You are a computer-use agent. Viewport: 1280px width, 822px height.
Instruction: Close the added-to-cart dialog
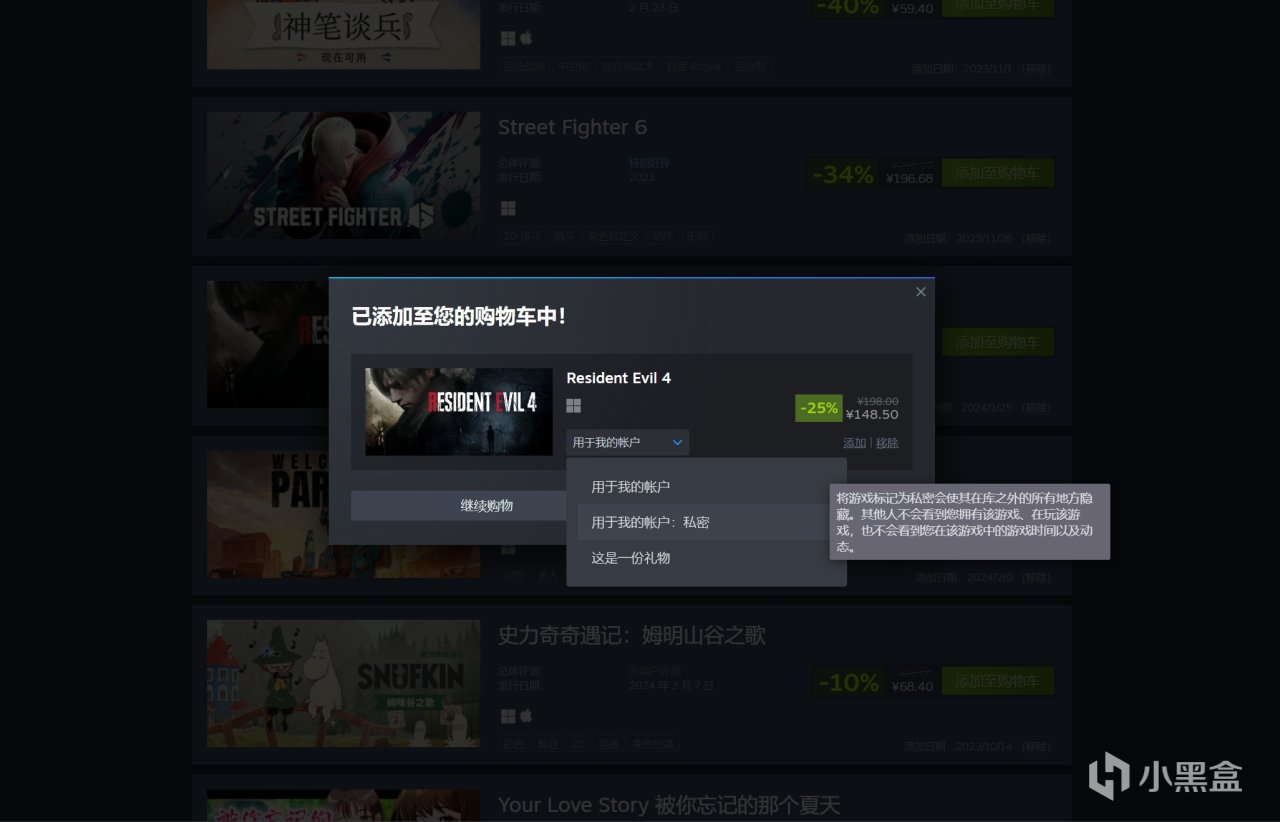point(921,292)
